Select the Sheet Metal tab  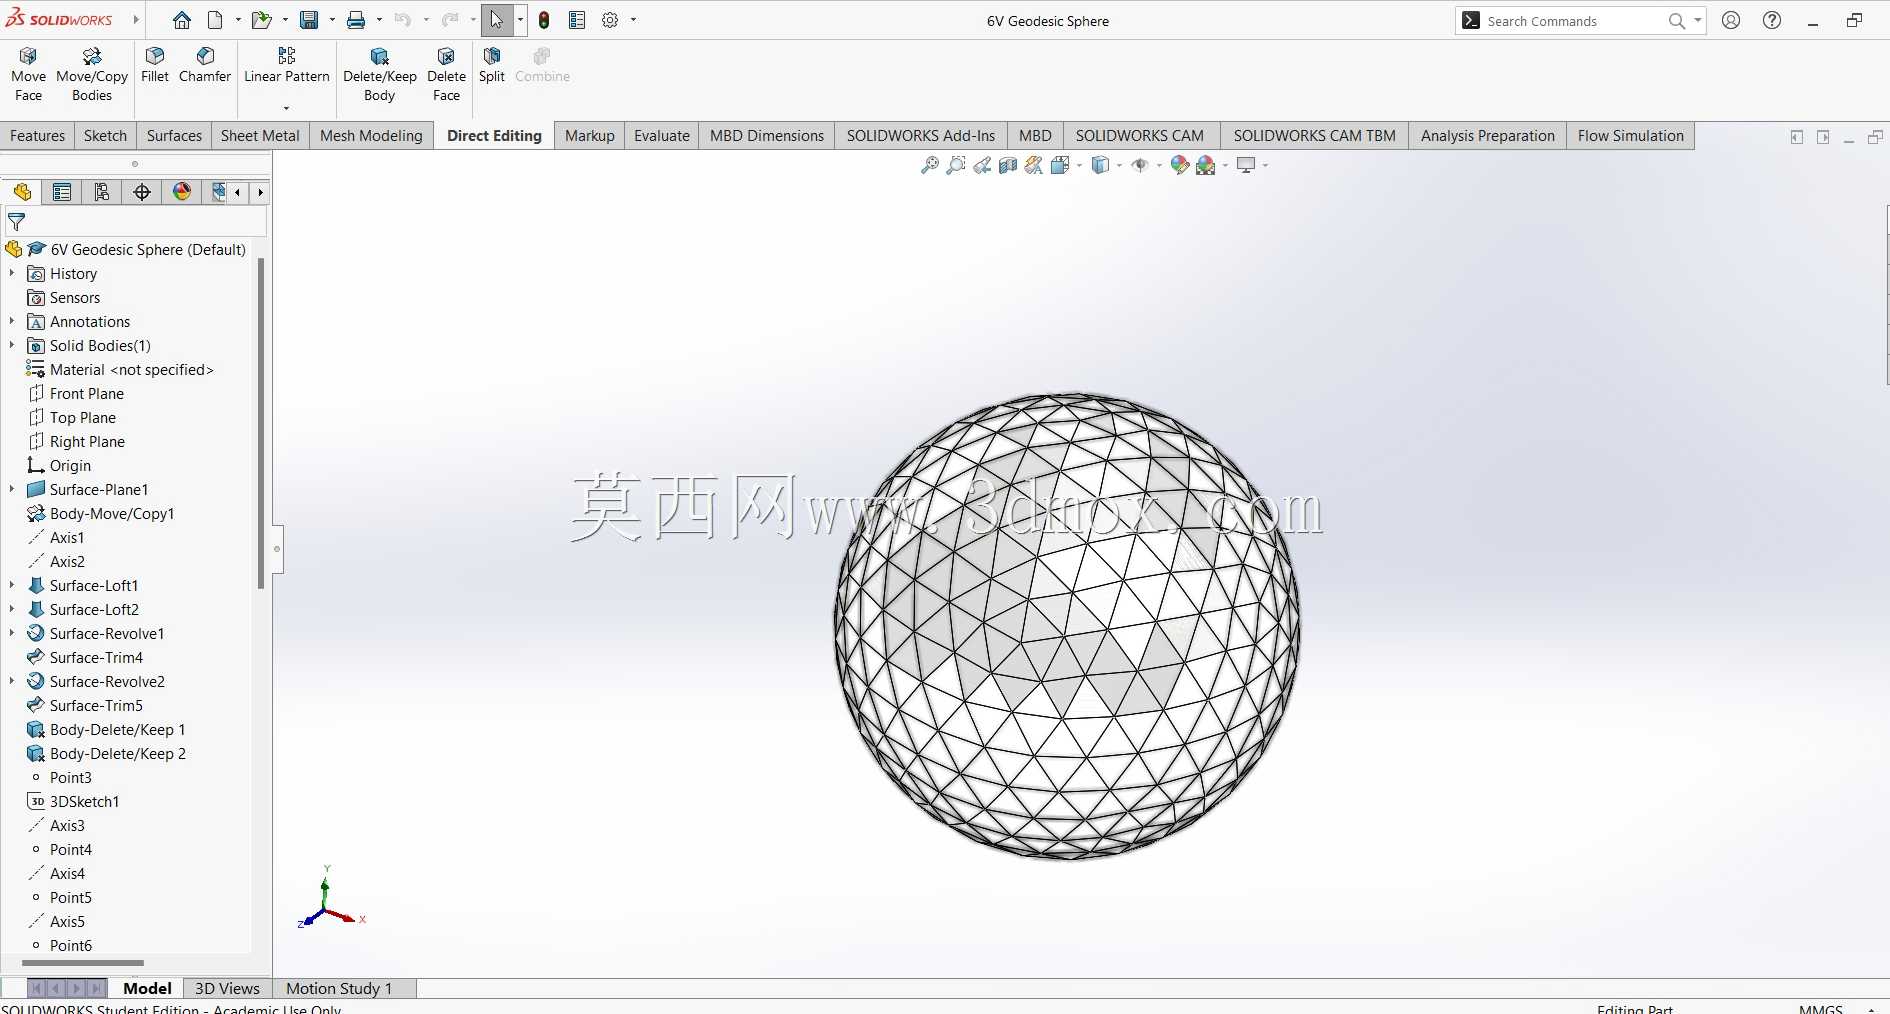click(x=260, y=136)
